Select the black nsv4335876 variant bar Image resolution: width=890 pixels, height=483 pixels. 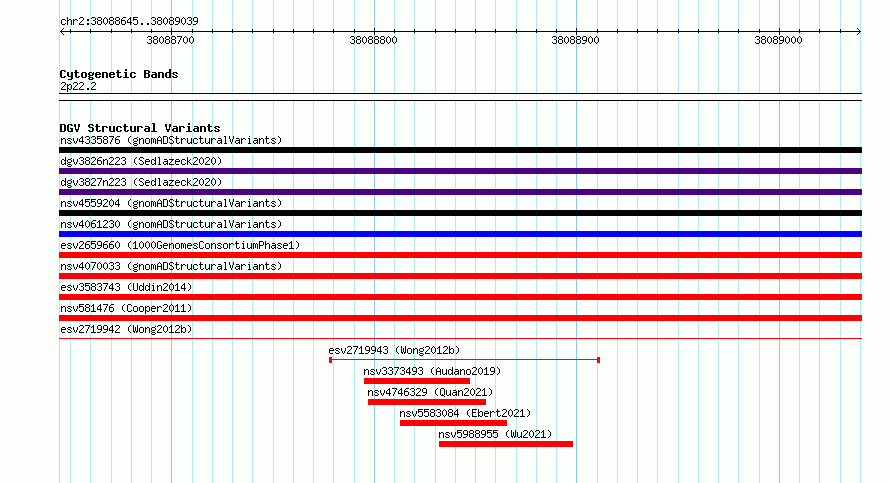pyautogui.click(x=460, y=150)
